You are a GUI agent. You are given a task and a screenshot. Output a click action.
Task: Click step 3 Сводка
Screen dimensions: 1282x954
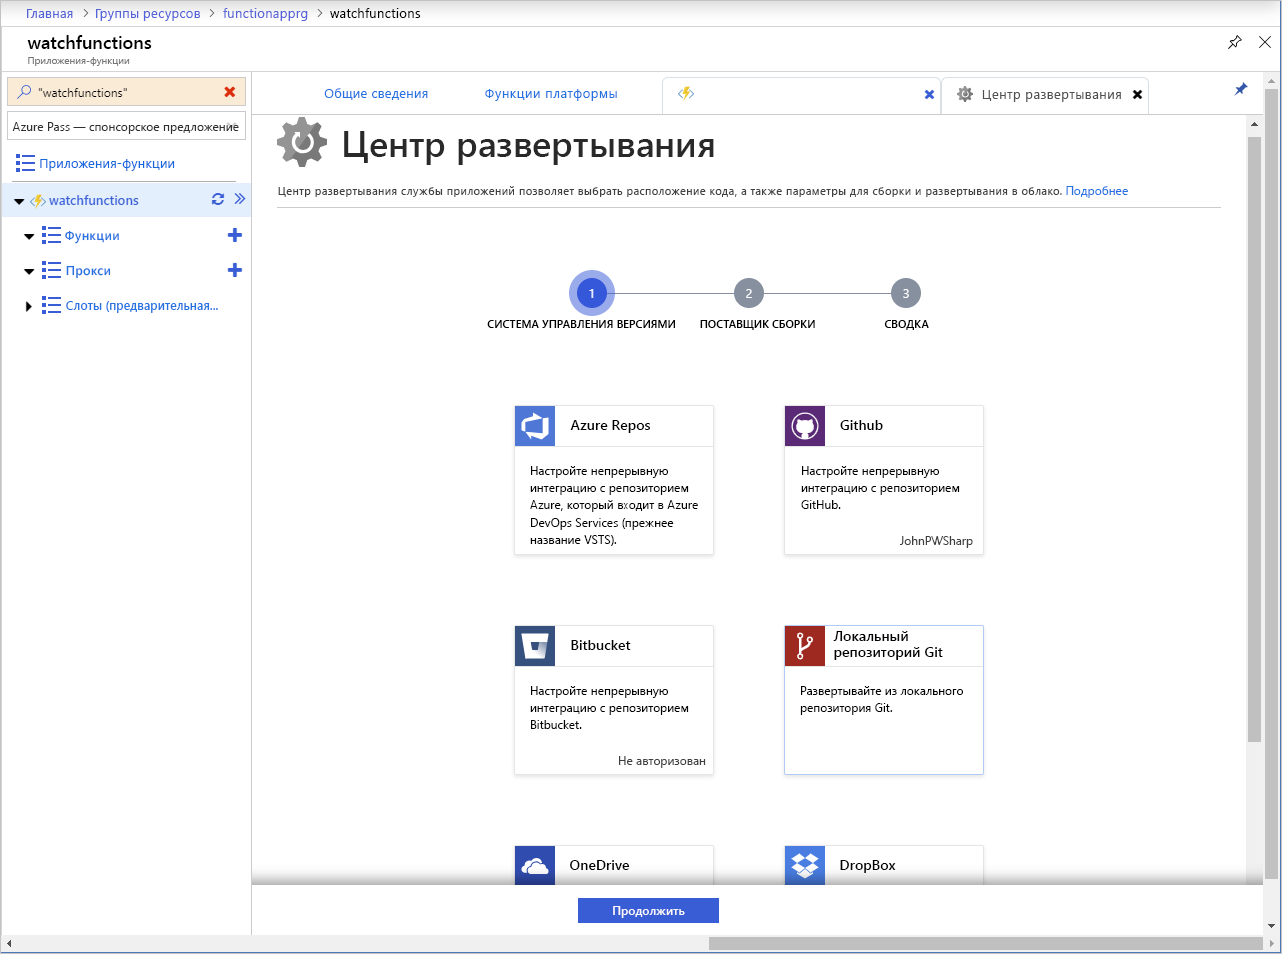coord(905,293)
